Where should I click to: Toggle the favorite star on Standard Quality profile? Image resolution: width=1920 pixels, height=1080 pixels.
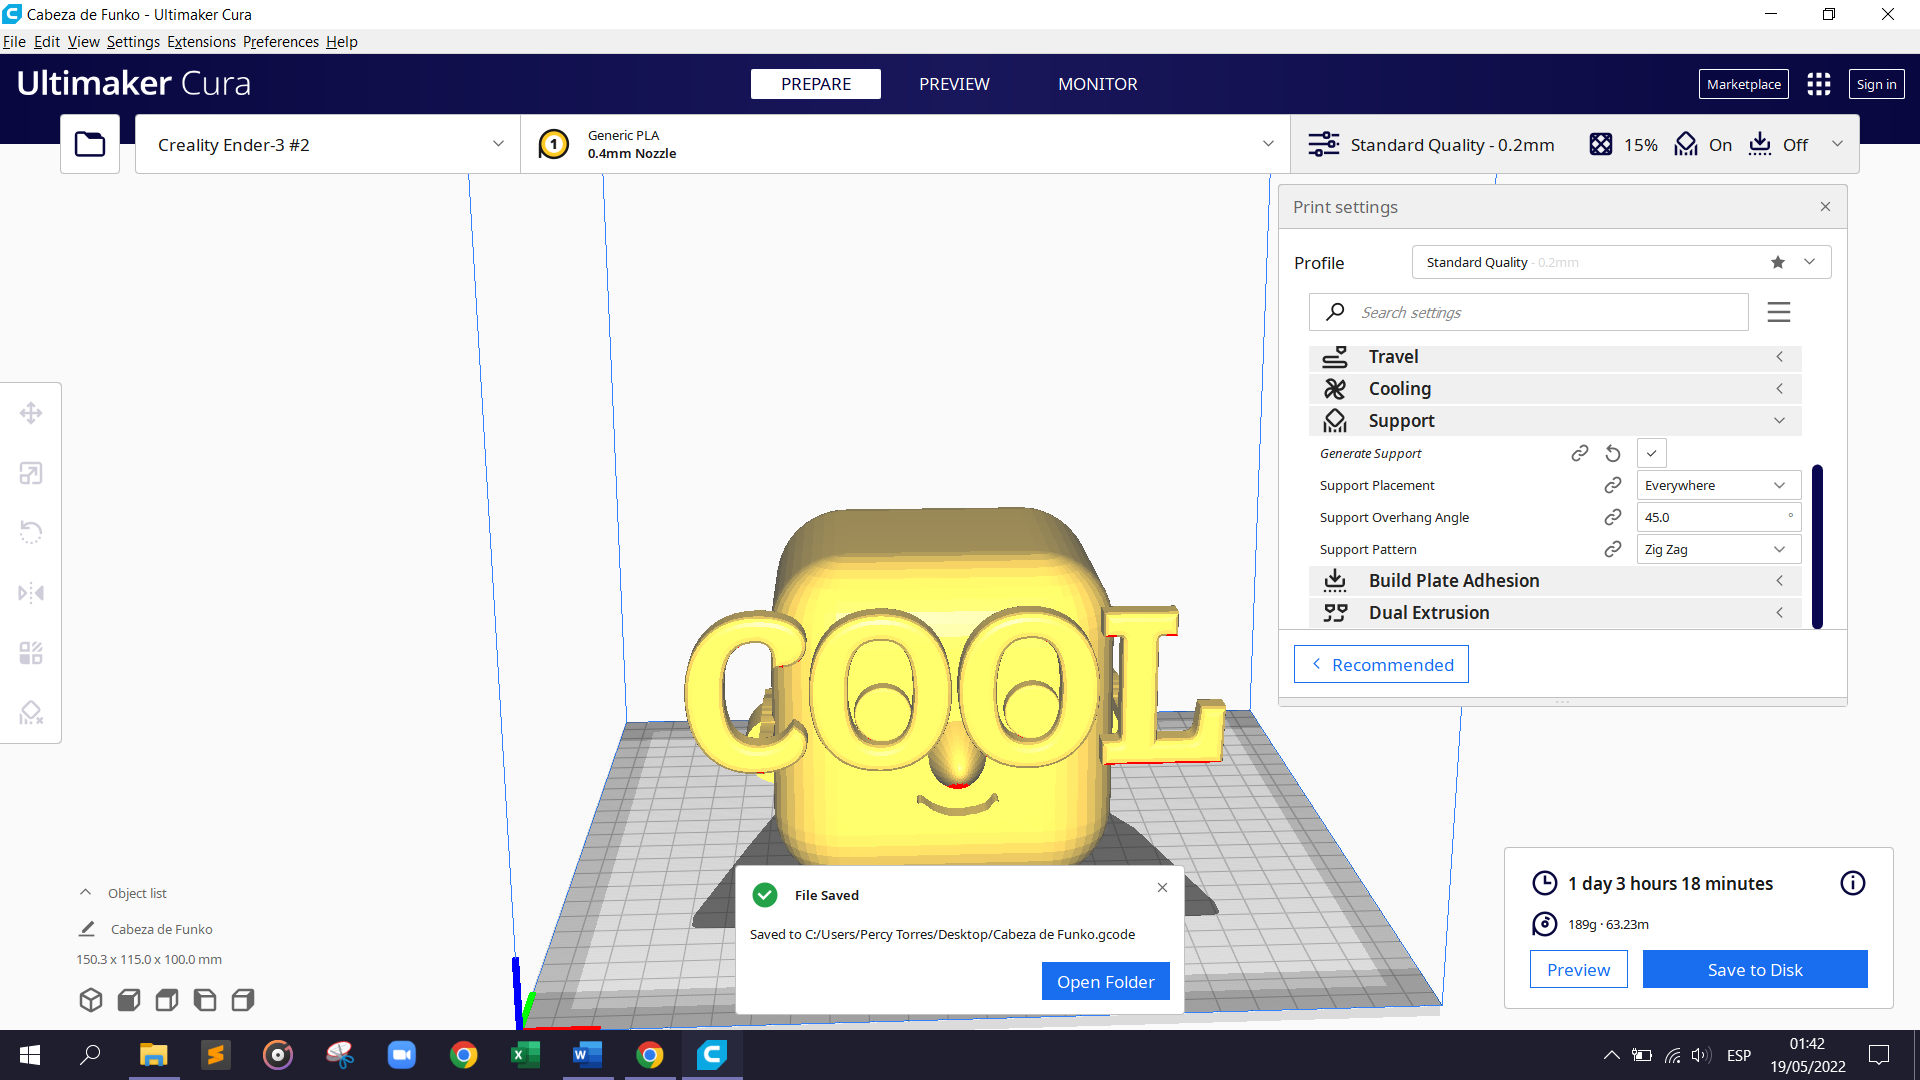(1777, 262)
